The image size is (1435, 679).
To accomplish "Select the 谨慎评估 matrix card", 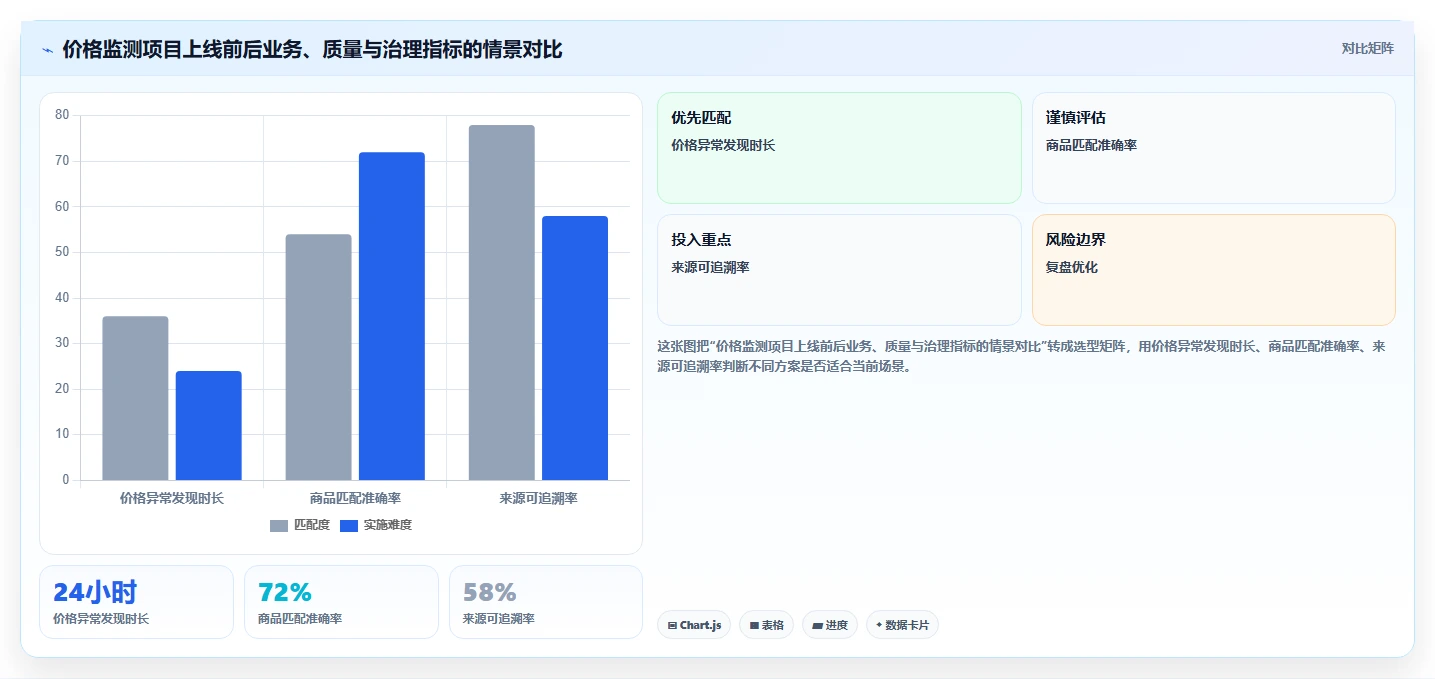I will point(1213,148).
